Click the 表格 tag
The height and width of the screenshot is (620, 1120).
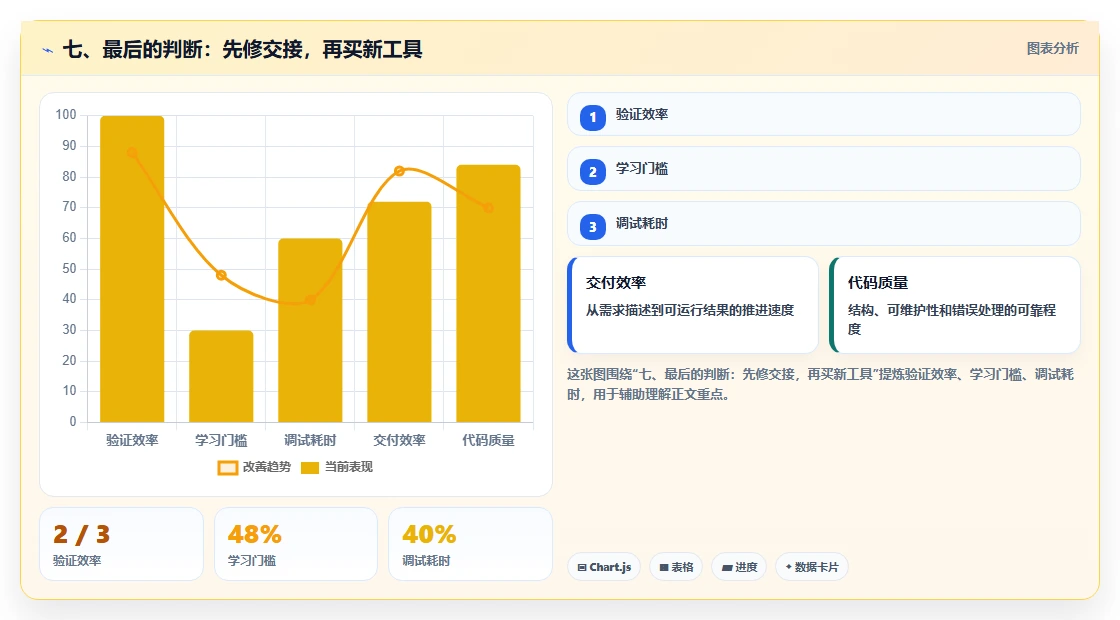pos(676,567)
